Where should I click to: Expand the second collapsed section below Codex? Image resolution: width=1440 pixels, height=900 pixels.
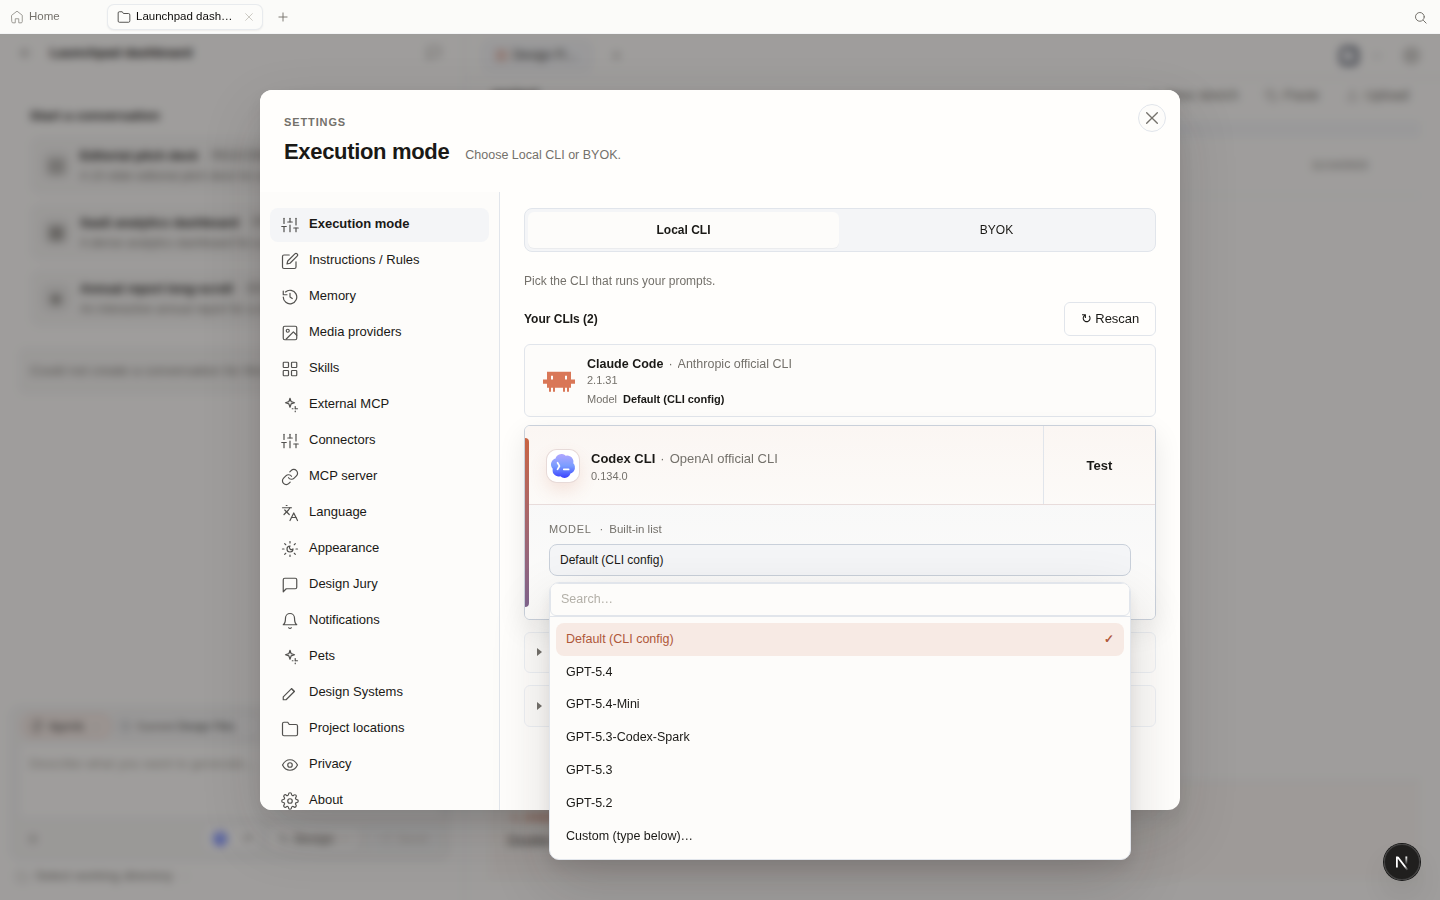pyautogui.click(x=539, y=706)
